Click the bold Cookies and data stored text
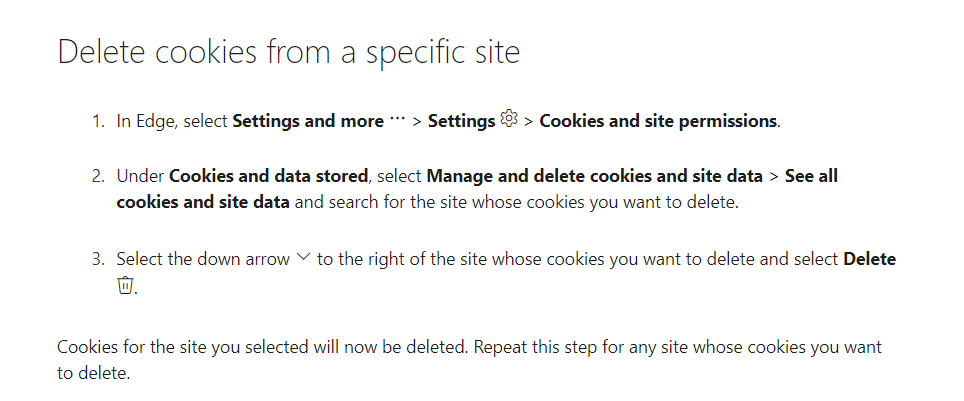This screenshot has width=964, height=401. point(268,176)
